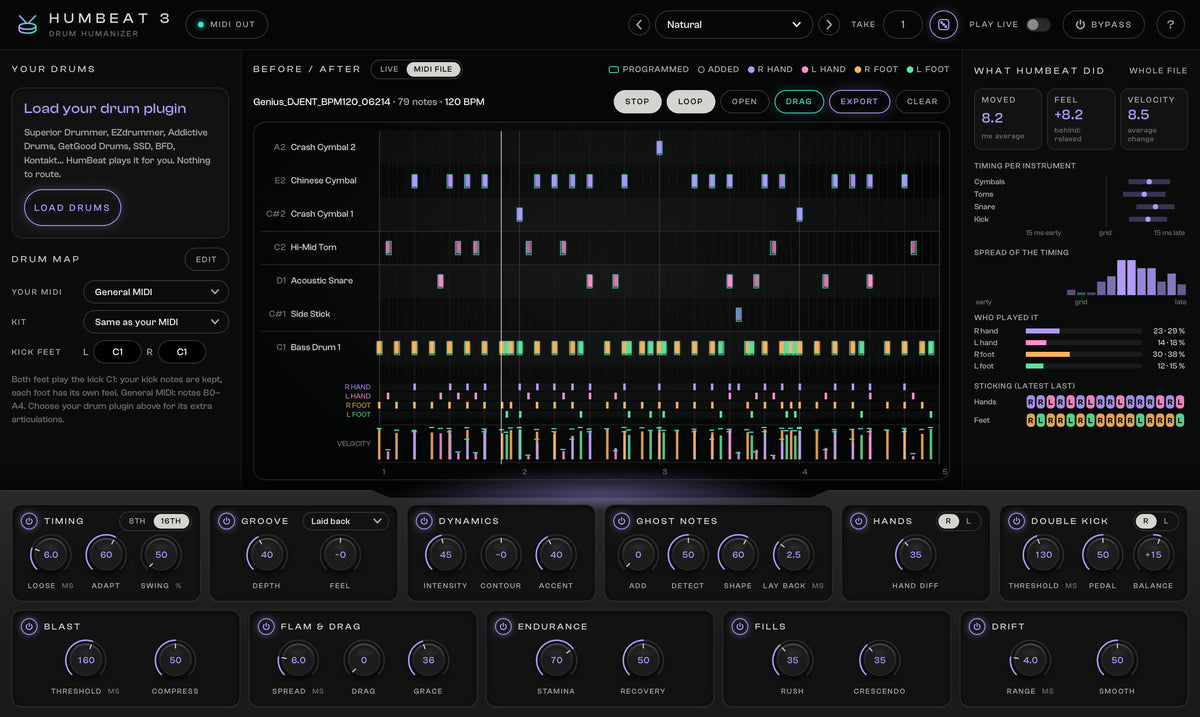Toggle Endurance section power icon
Viewport: 1200px width, 717px height.
click(503, 626)
